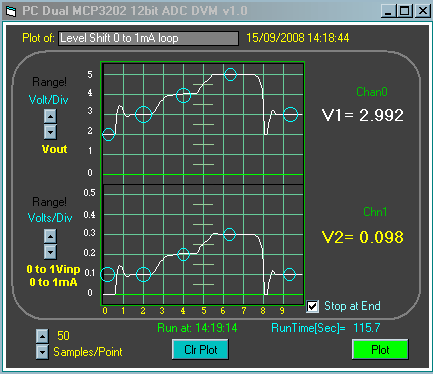Click the lower-plot circle marker at 0.3 peak
Screen dimensions: 433x374
pyautogui.click(x=229, y=234)
